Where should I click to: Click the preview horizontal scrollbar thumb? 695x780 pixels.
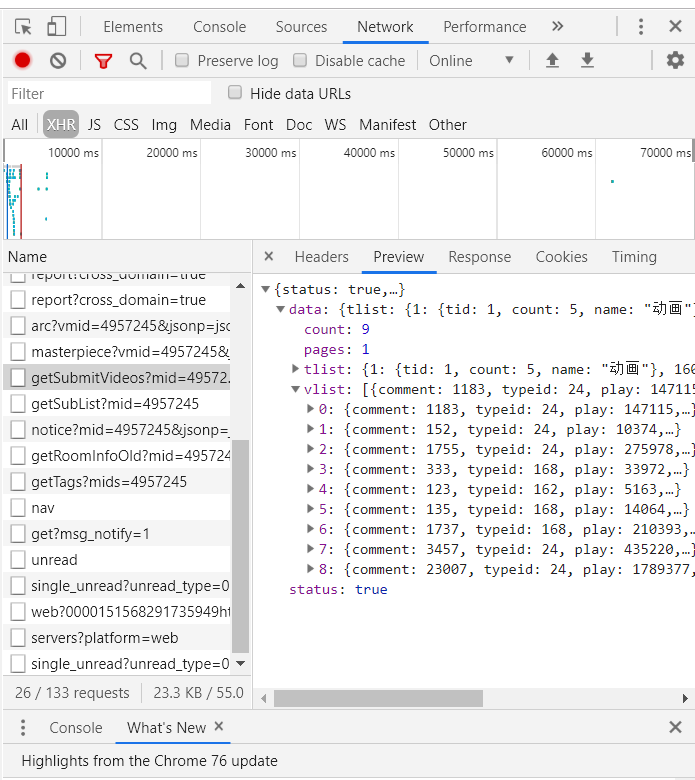coord(378,698)
